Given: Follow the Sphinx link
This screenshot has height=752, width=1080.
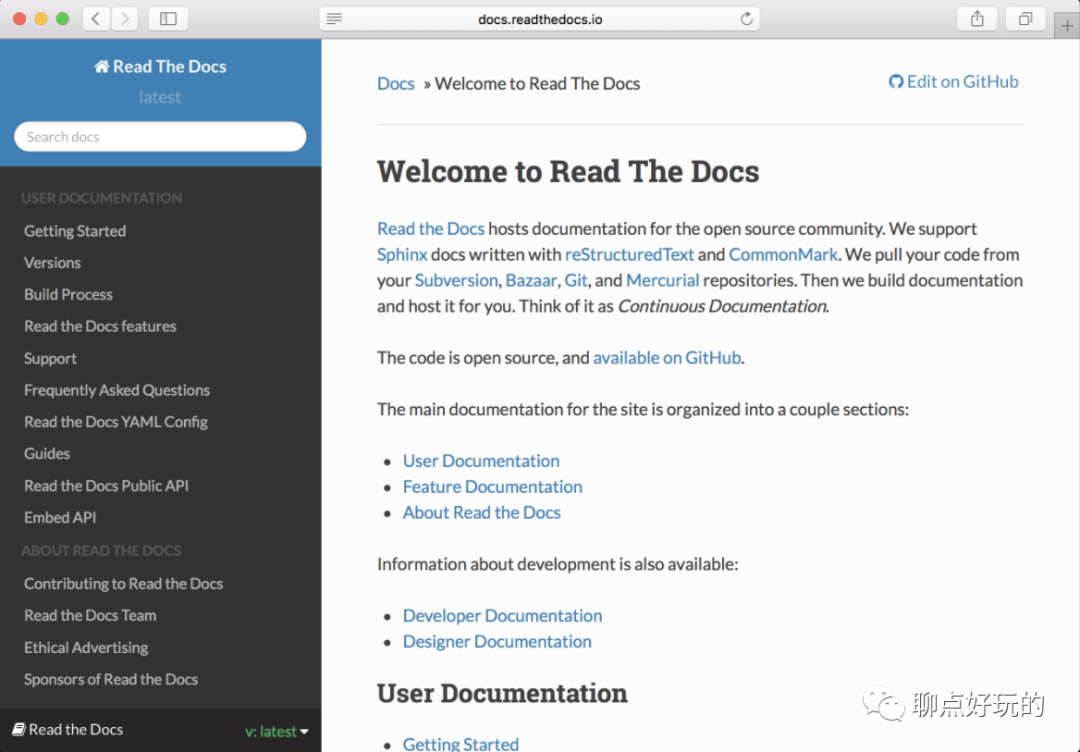Looking at the screenshot, I should coord(402,254).
